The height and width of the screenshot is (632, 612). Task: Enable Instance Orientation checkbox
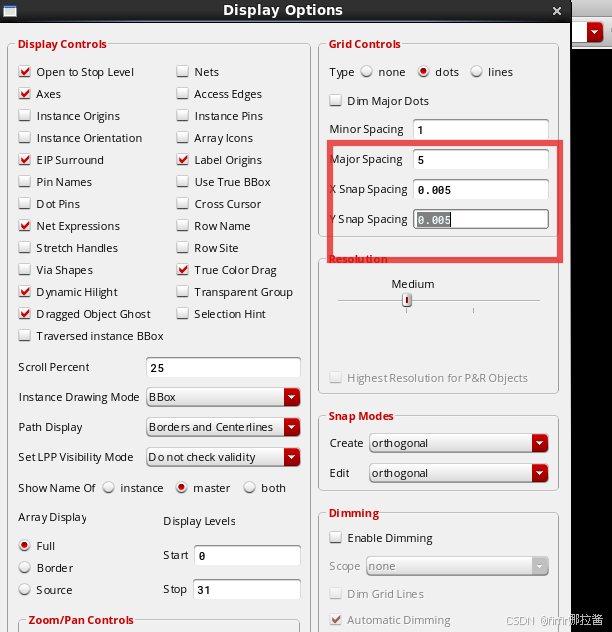(25, 138)
